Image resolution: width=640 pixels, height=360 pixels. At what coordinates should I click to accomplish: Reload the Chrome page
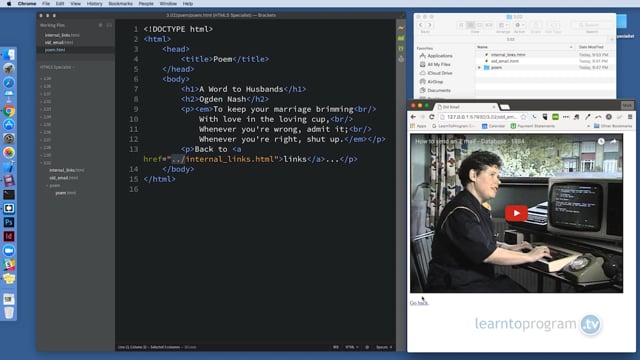[431, 117]
